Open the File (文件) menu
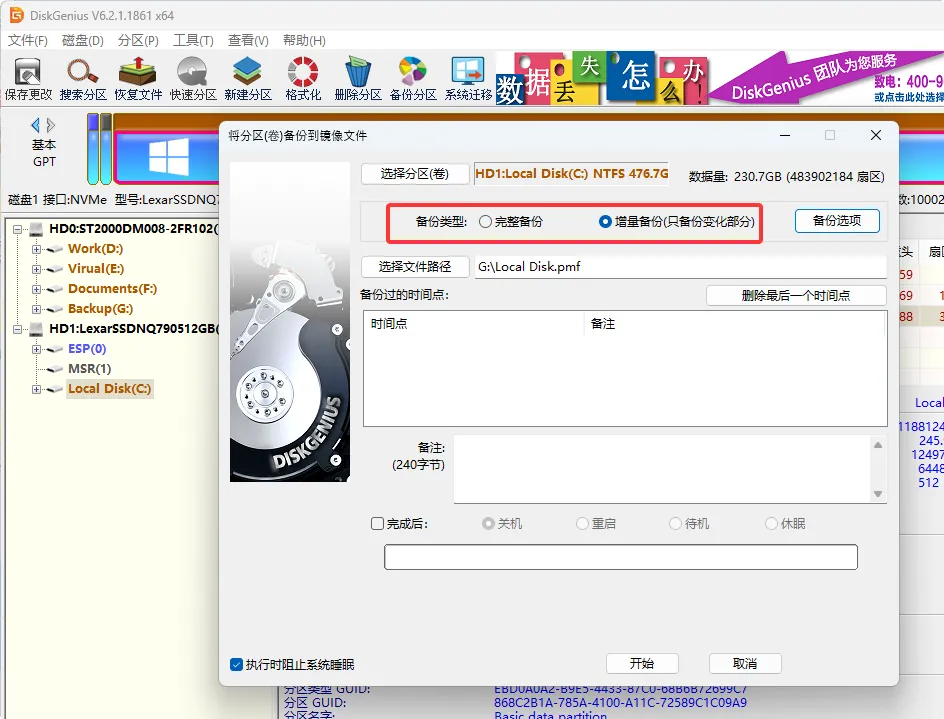The height and width of the screenshot is (719, 944). pos(27,40)
